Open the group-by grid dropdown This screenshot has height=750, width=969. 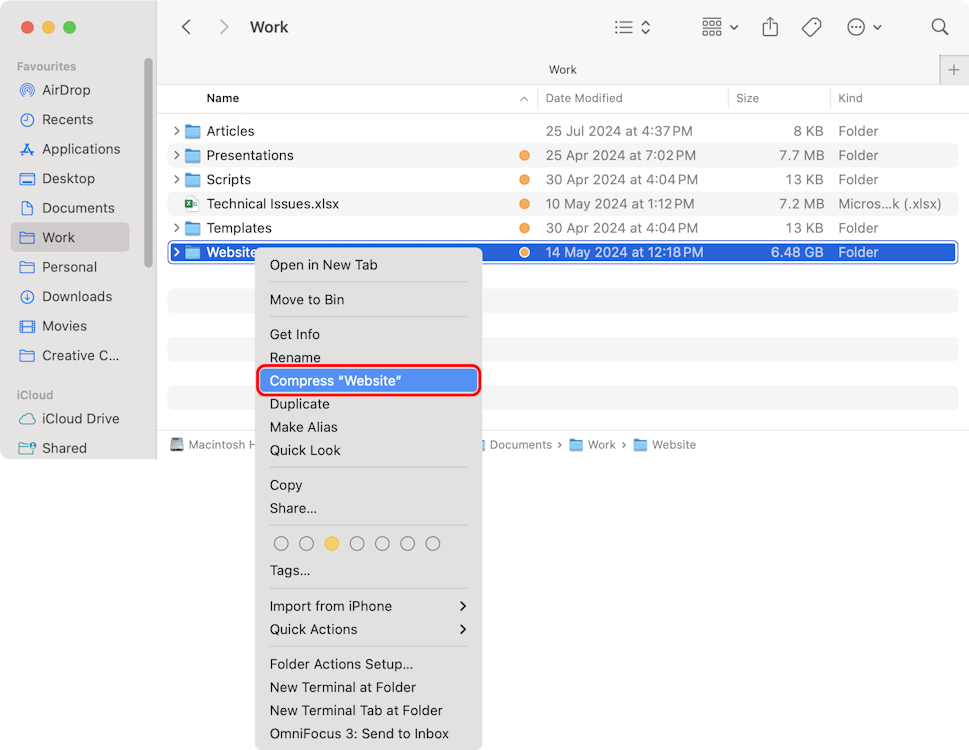[x=720, y=27]
